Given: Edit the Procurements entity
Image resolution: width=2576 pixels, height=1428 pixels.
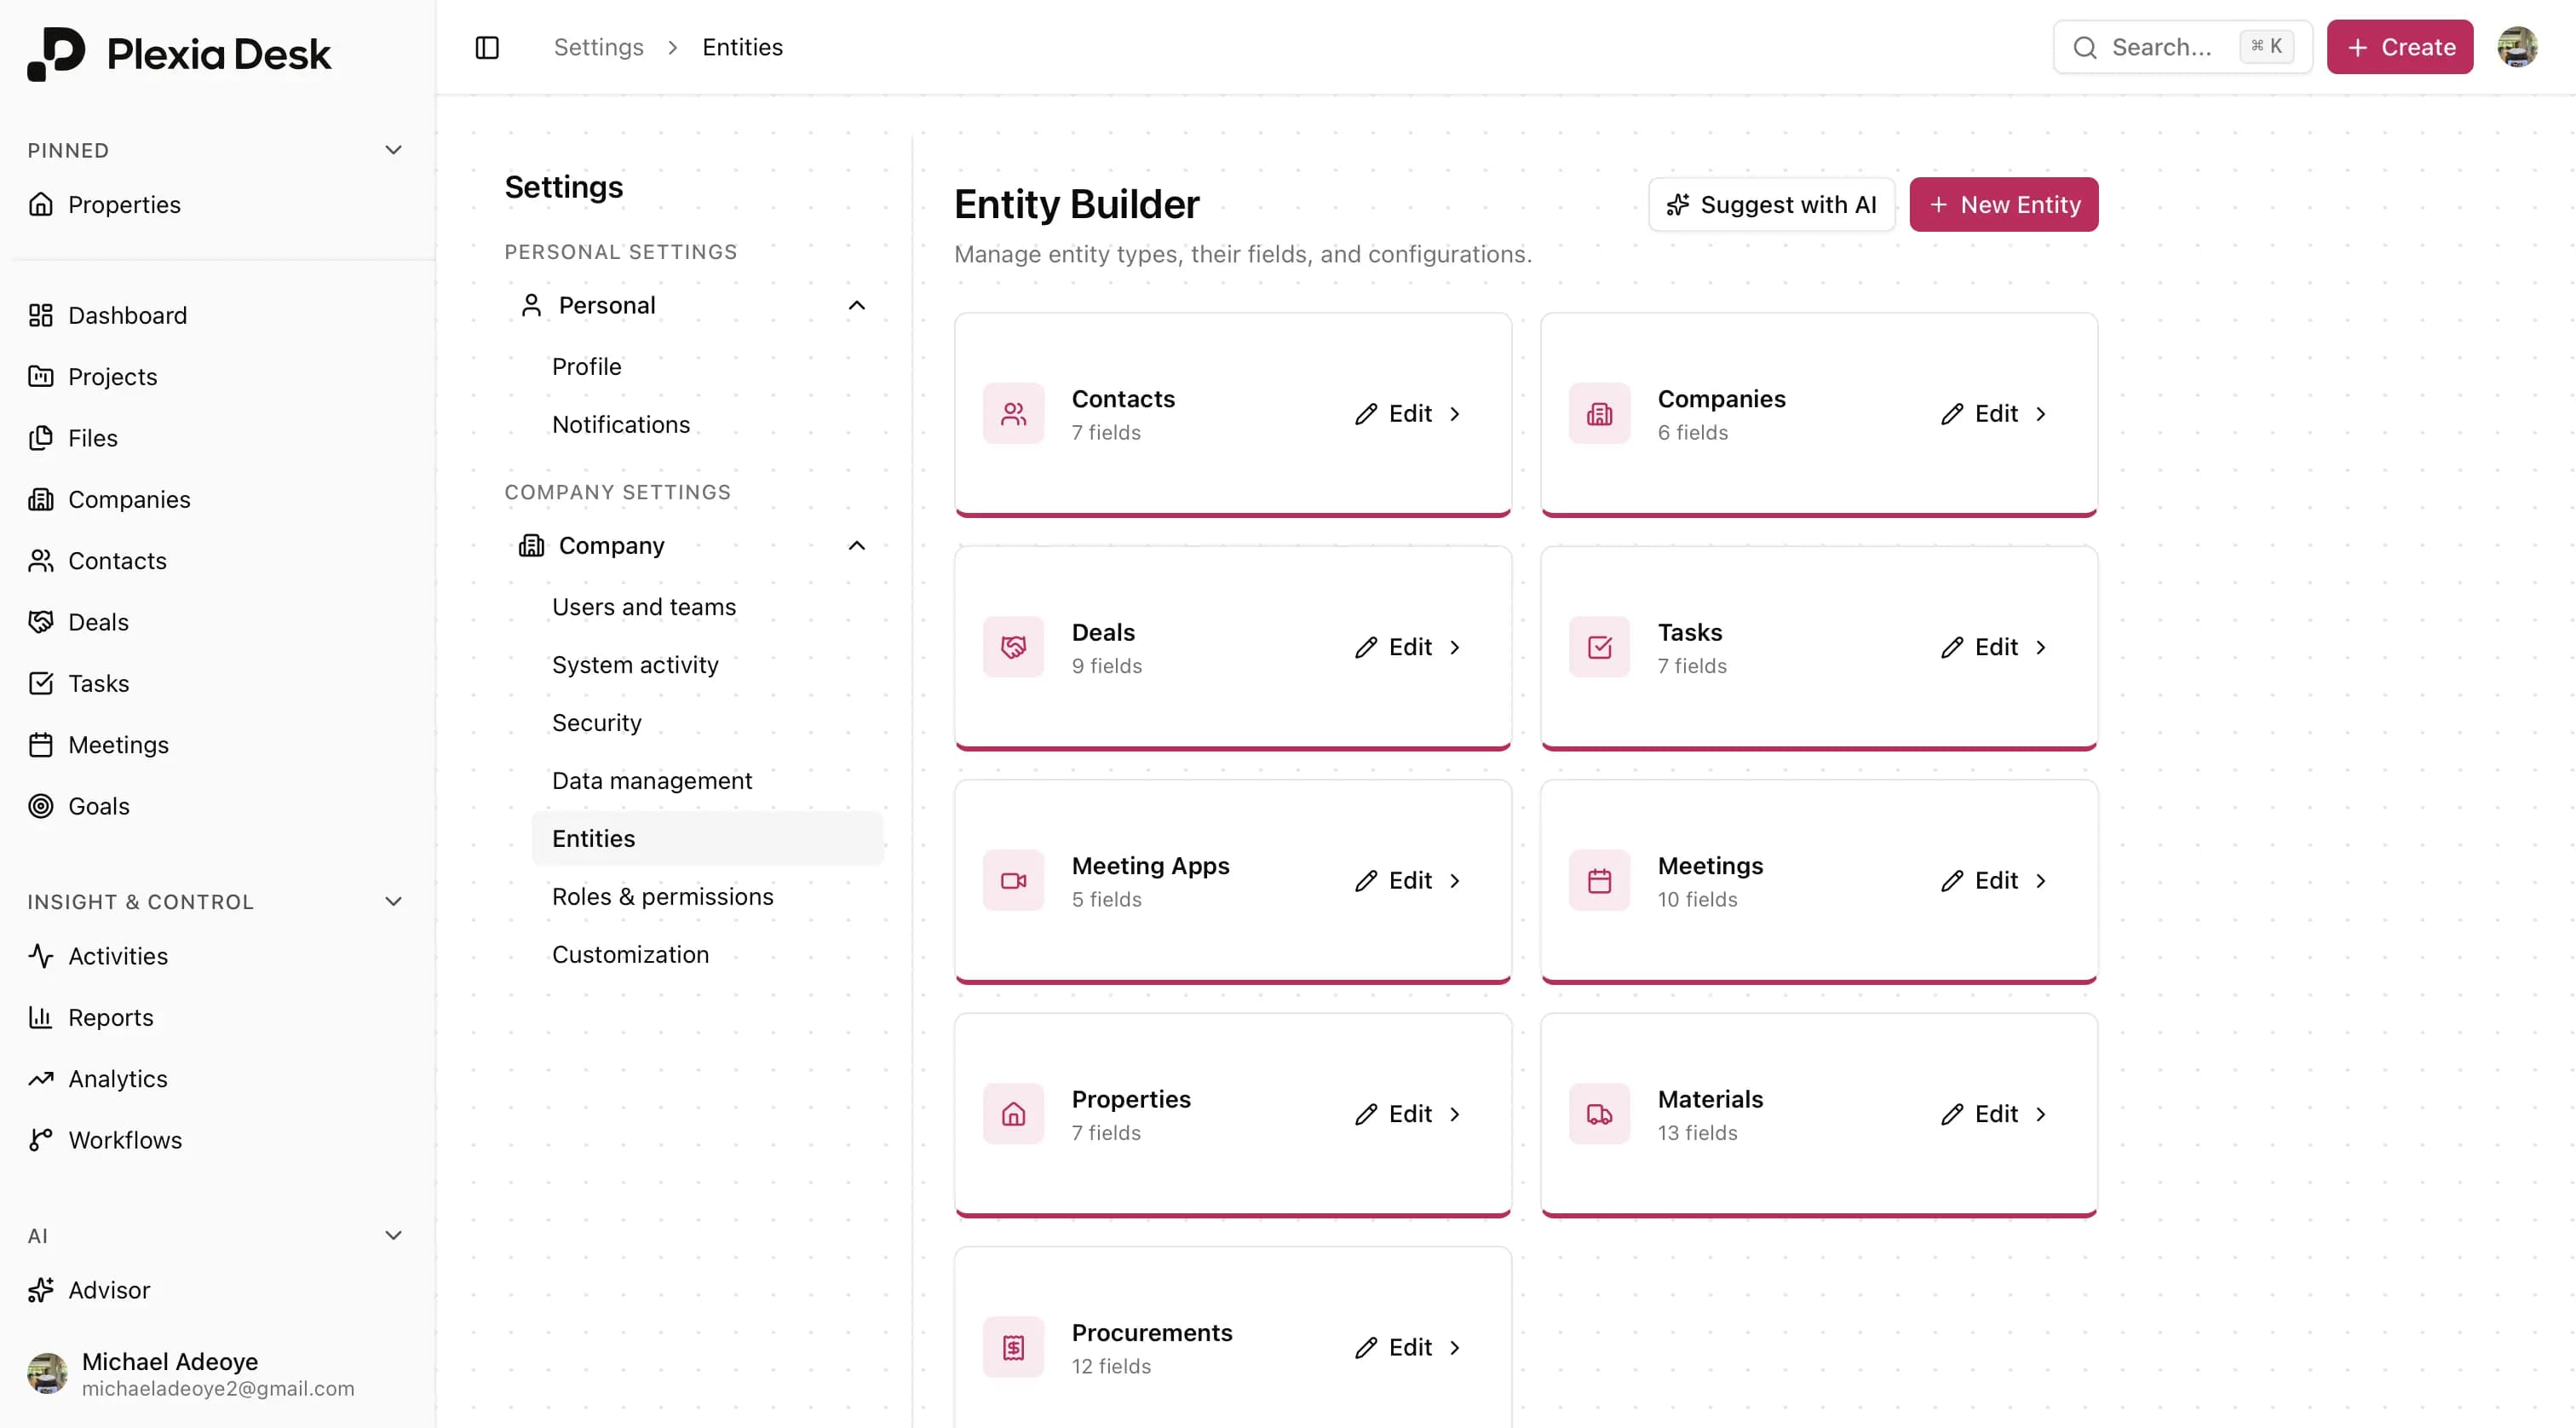Looking at the screenshot, I should pos(1408,1347).
